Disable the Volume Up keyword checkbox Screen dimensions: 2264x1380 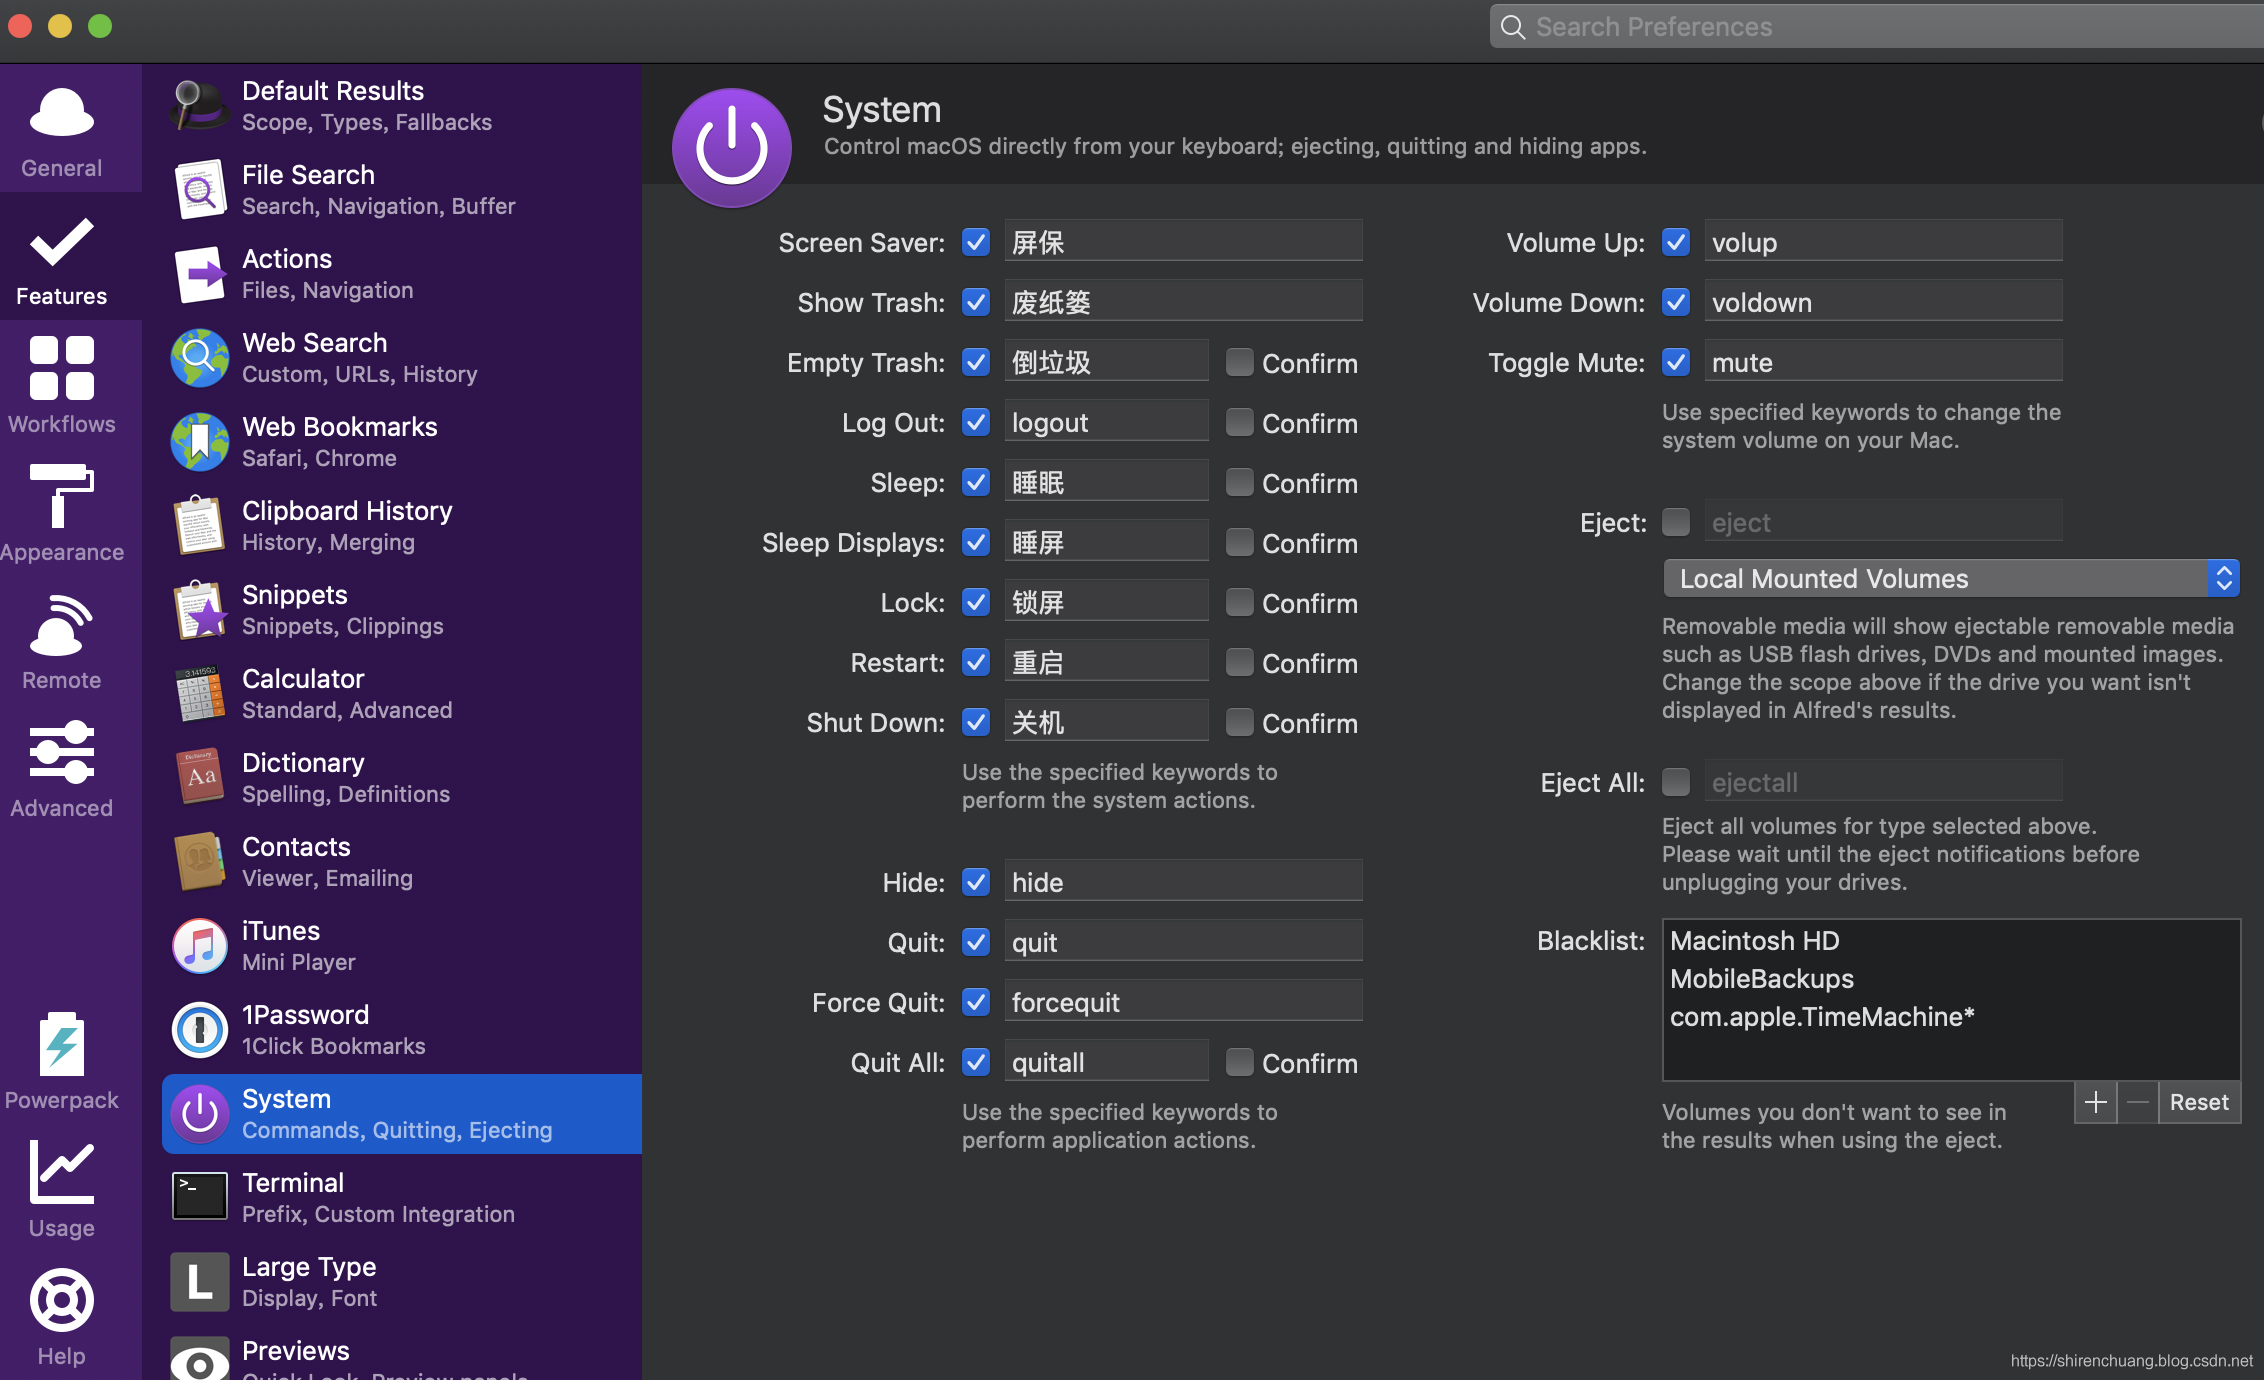(x=1676, y=242)
